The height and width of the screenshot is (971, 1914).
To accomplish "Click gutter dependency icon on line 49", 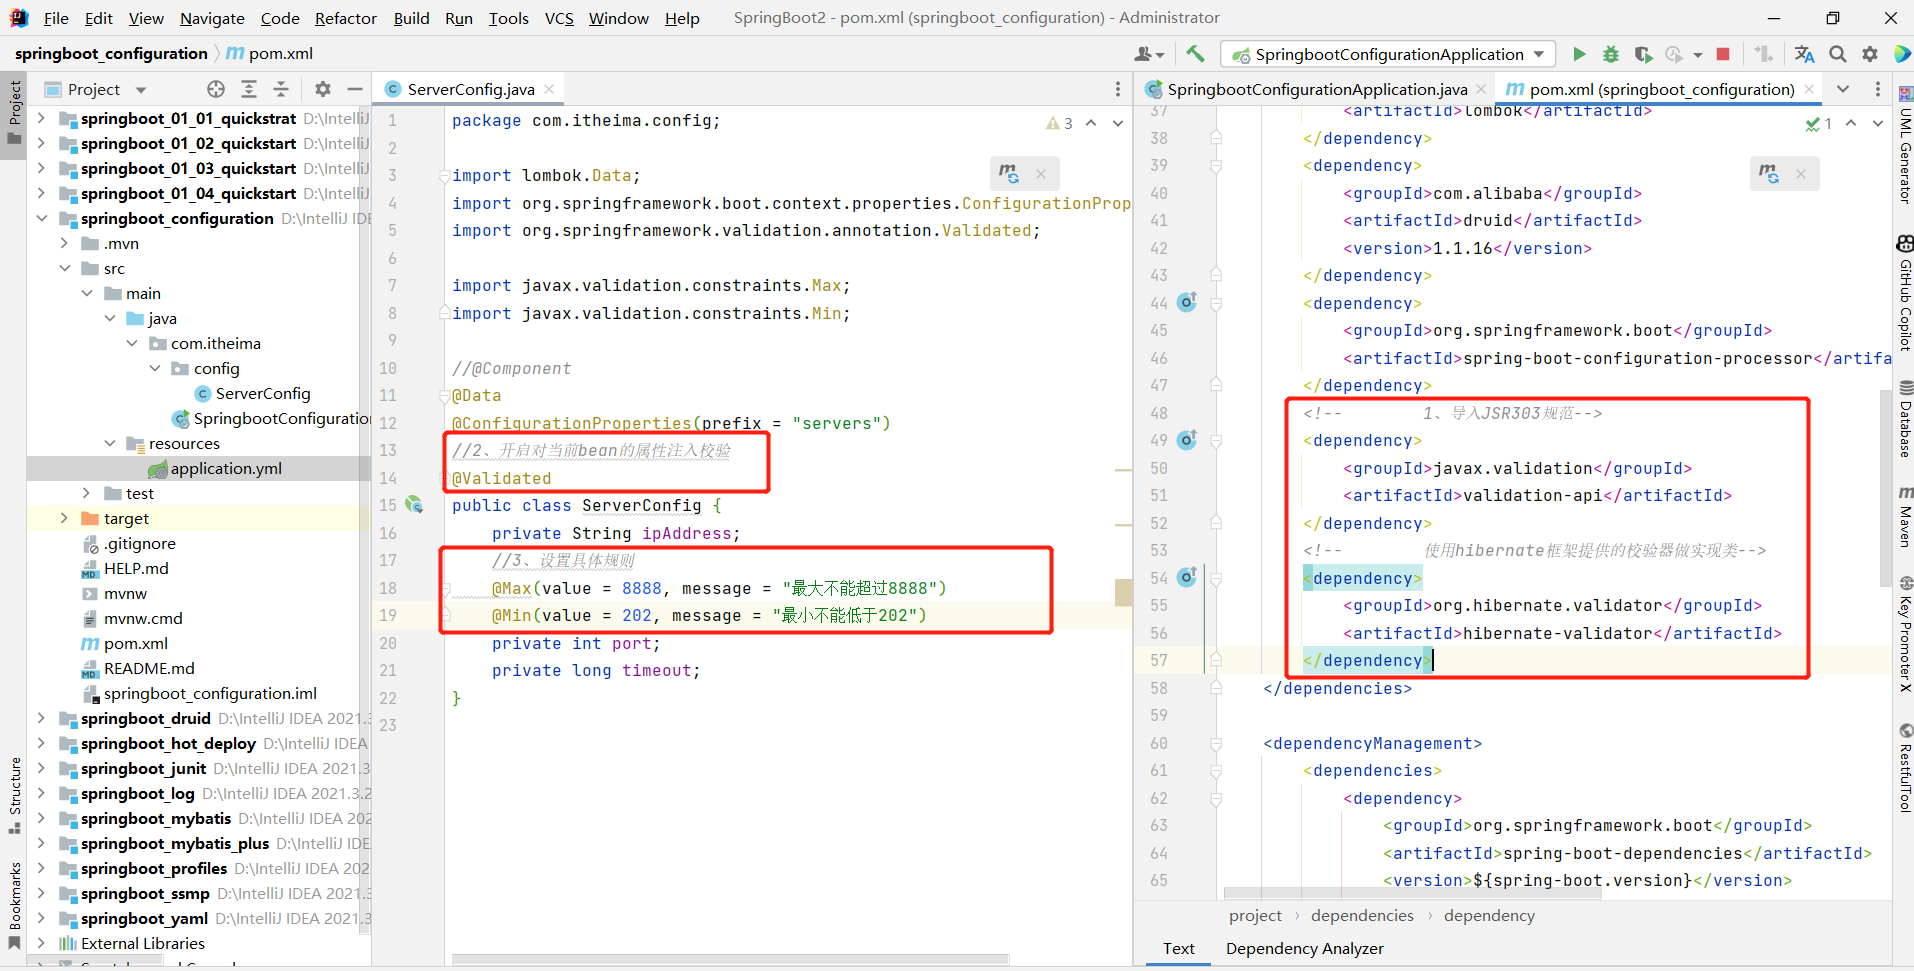I will (1187, 439).
